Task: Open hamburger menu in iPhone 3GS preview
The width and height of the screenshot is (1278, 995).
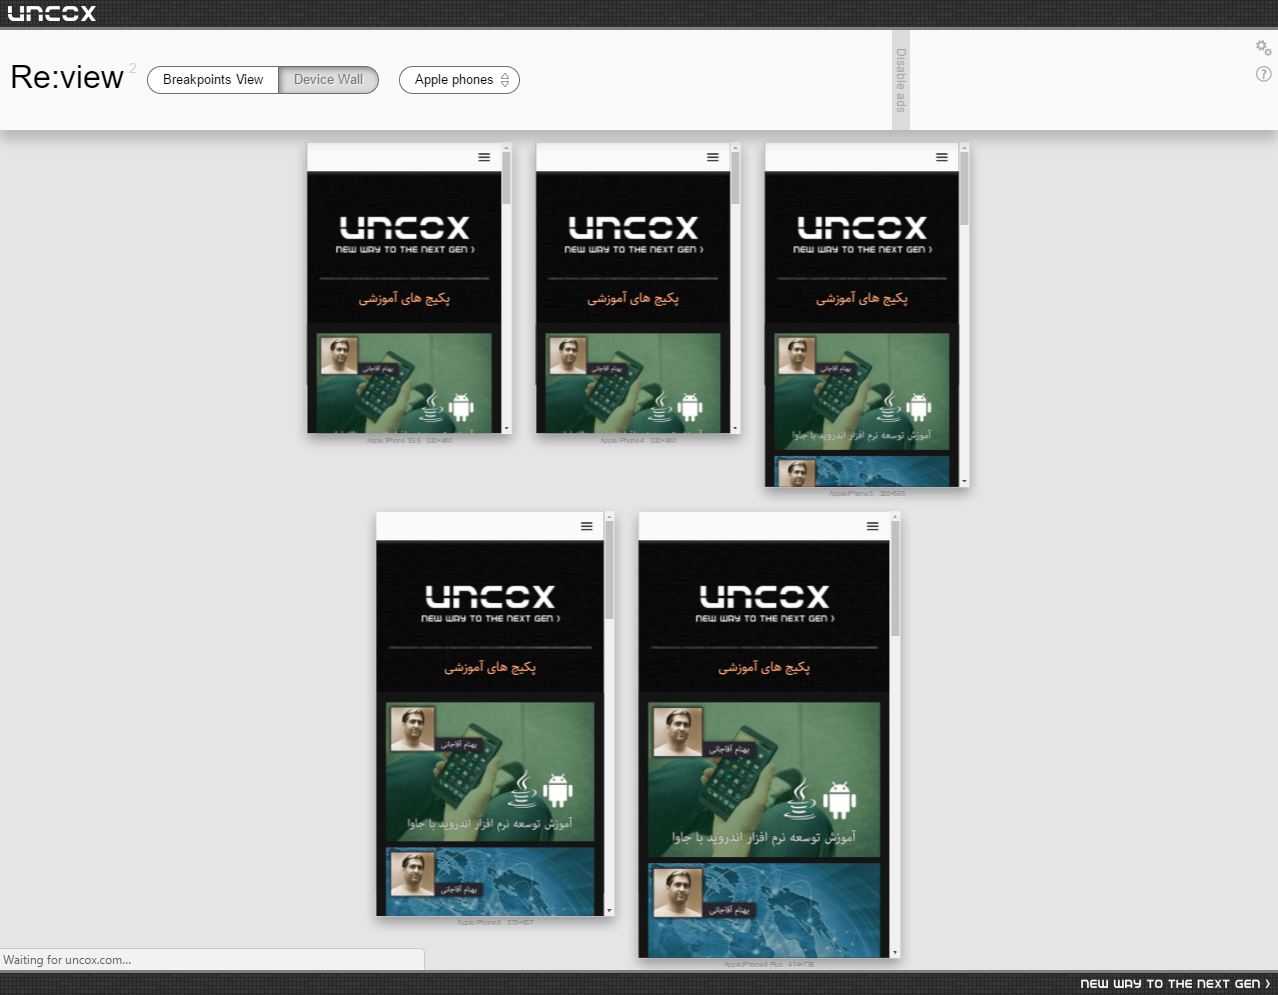Action: [x=484, y=157]
